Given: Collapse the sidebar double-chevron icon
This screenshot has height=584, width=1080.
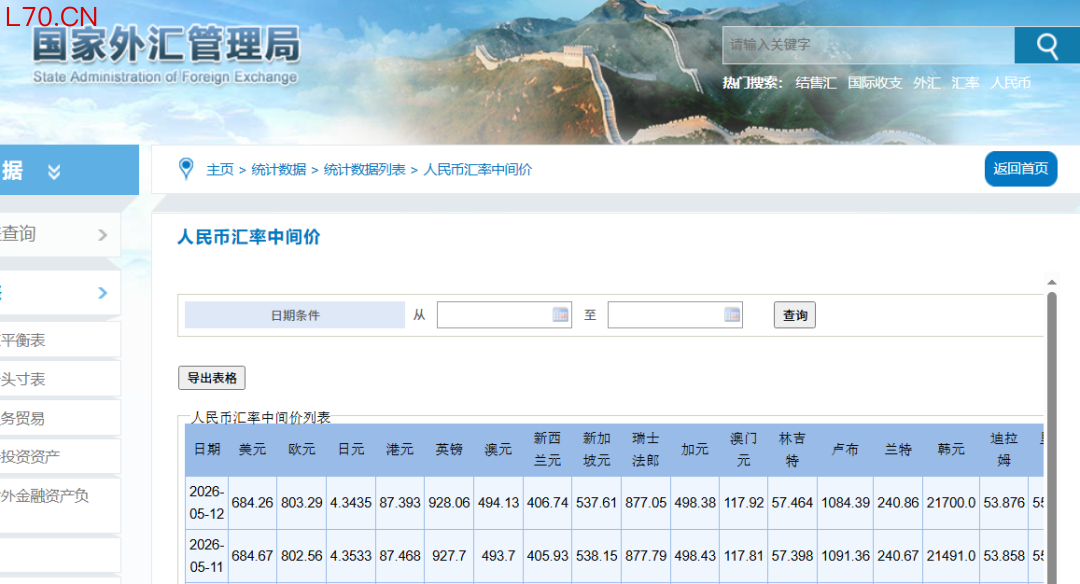Looking at the screenshot, I should [54, 171].
